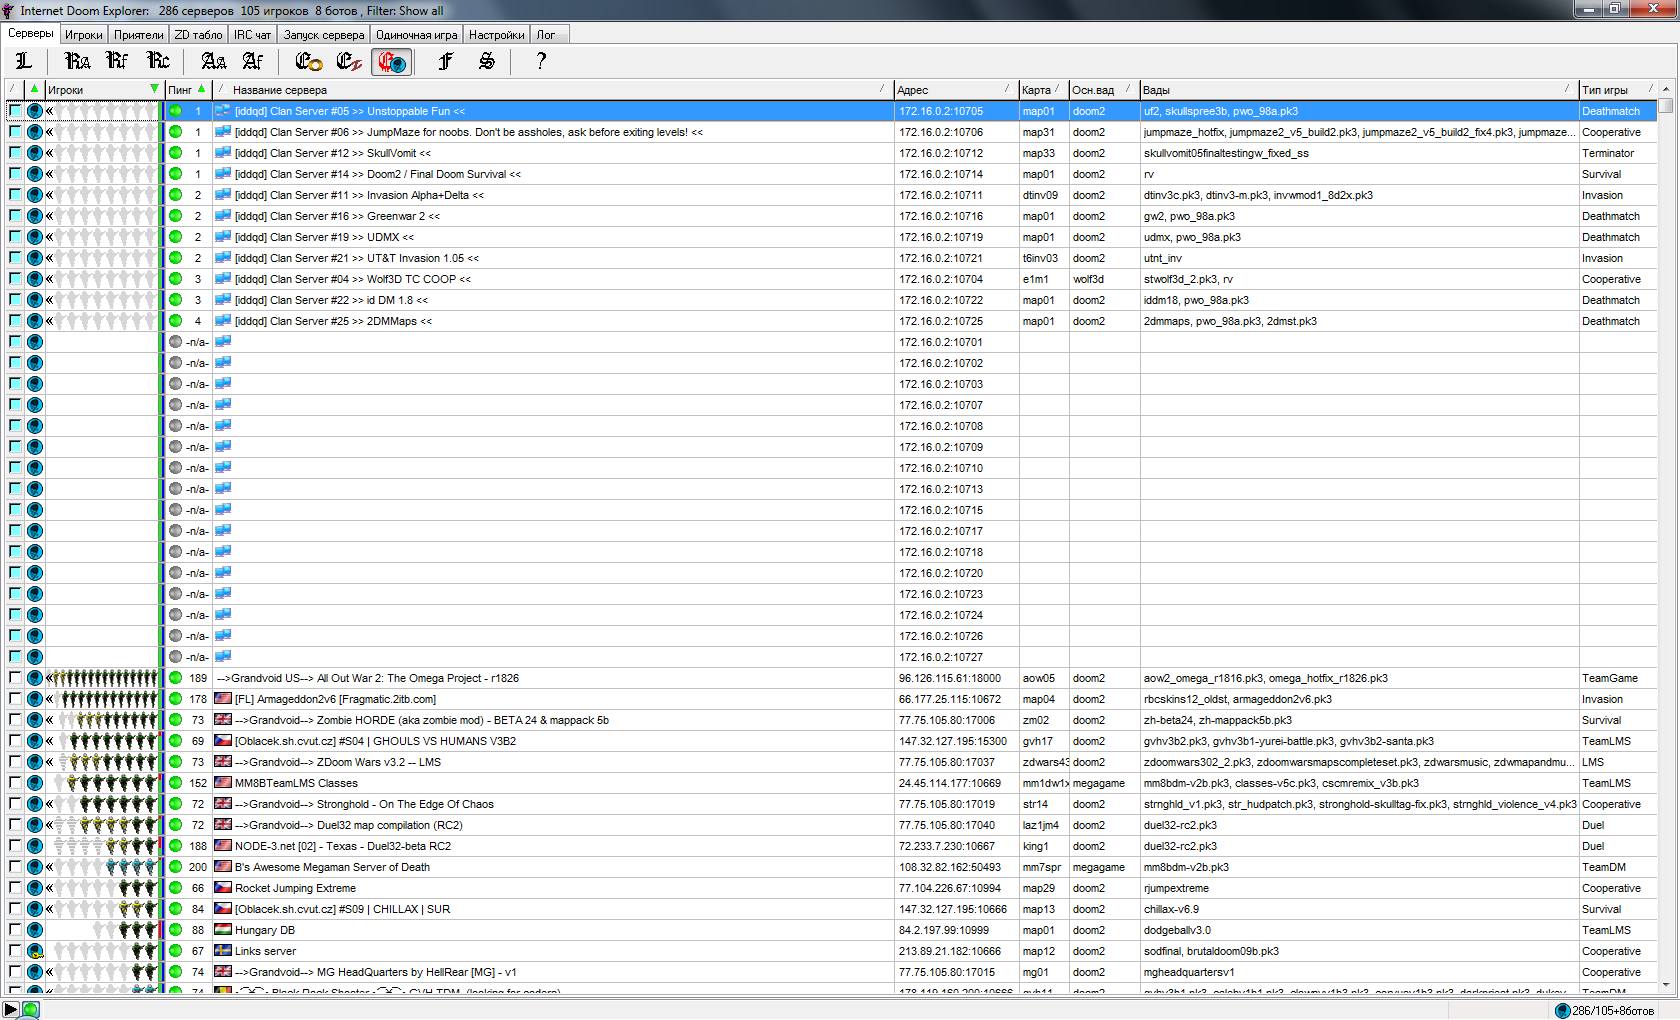Click the gothic 'L' toolbar icon
Screen dimensions: 1680x1020
(x=24, y=62)
